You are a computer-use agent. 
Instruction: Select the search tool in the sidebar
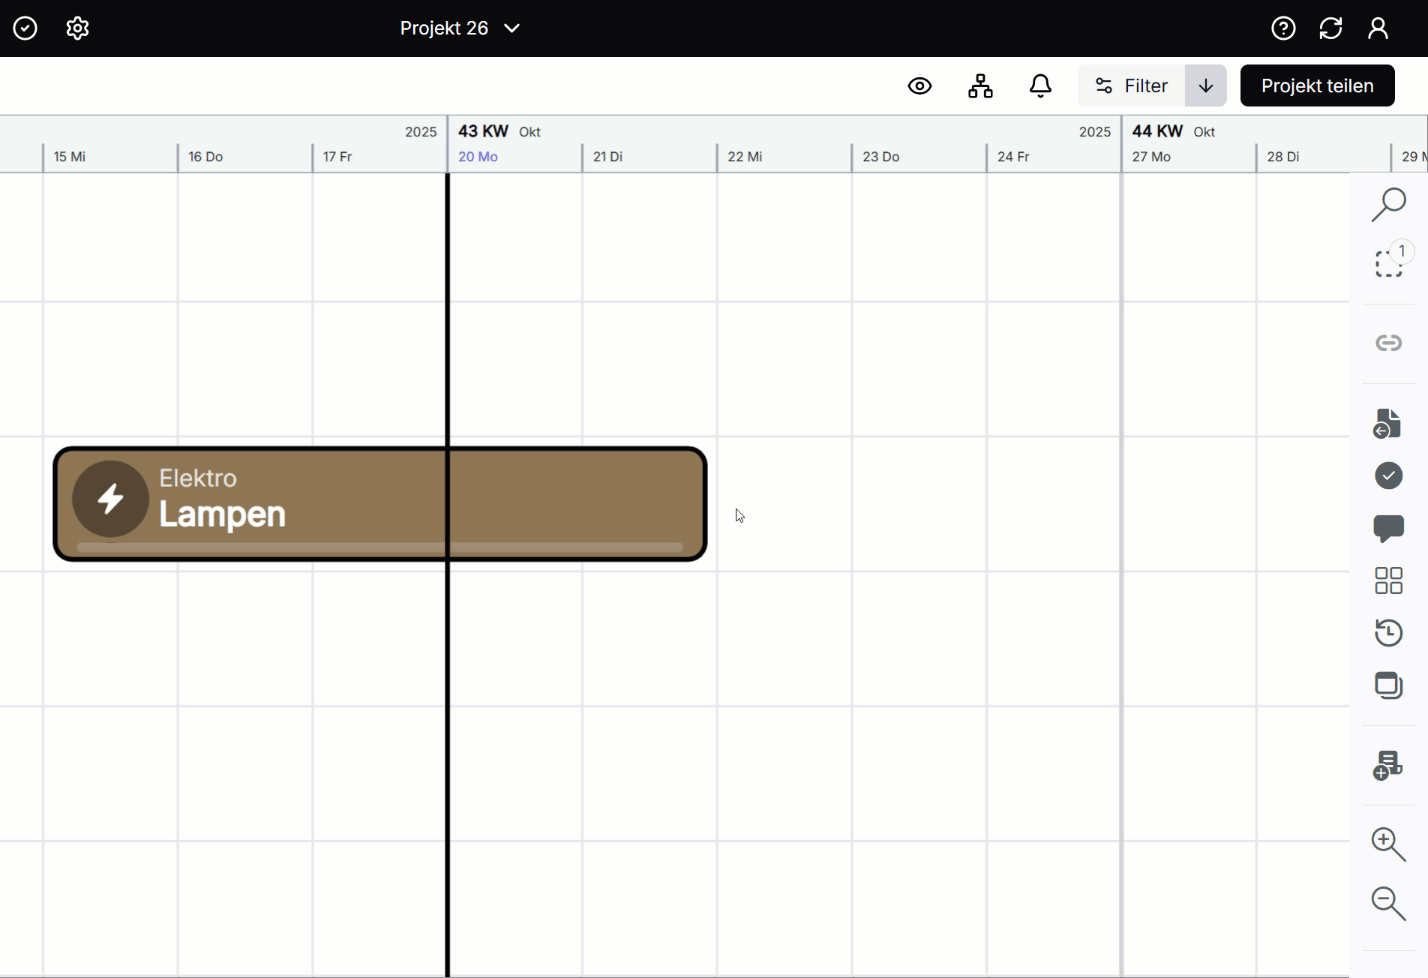(1389, 204)
